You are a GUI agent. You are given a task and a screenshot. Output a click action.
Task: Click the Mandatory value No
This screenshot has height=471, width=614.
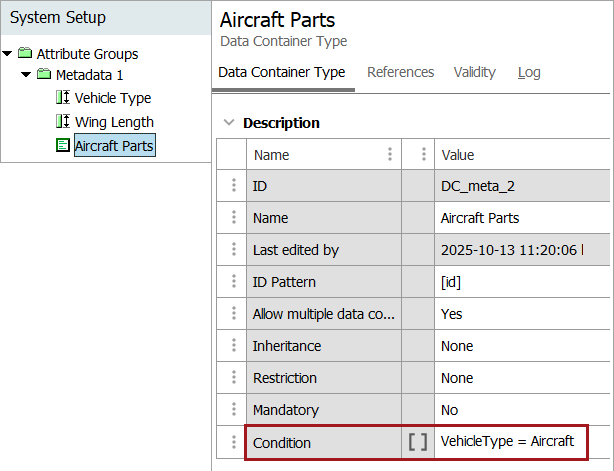point(450,410)
